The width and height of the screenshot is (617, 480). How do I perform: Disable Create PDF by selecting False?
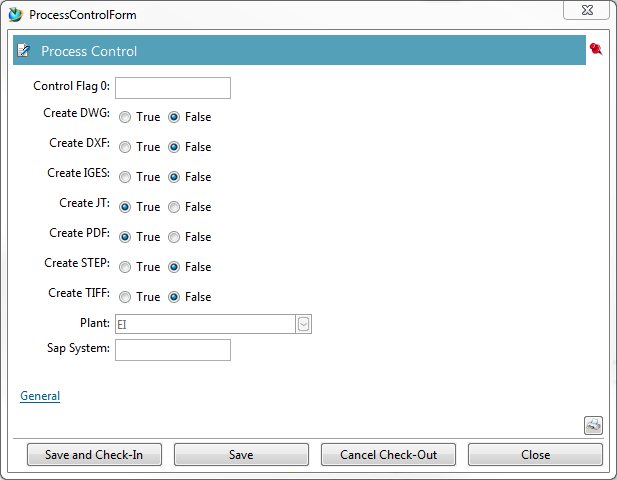(174, 237)
